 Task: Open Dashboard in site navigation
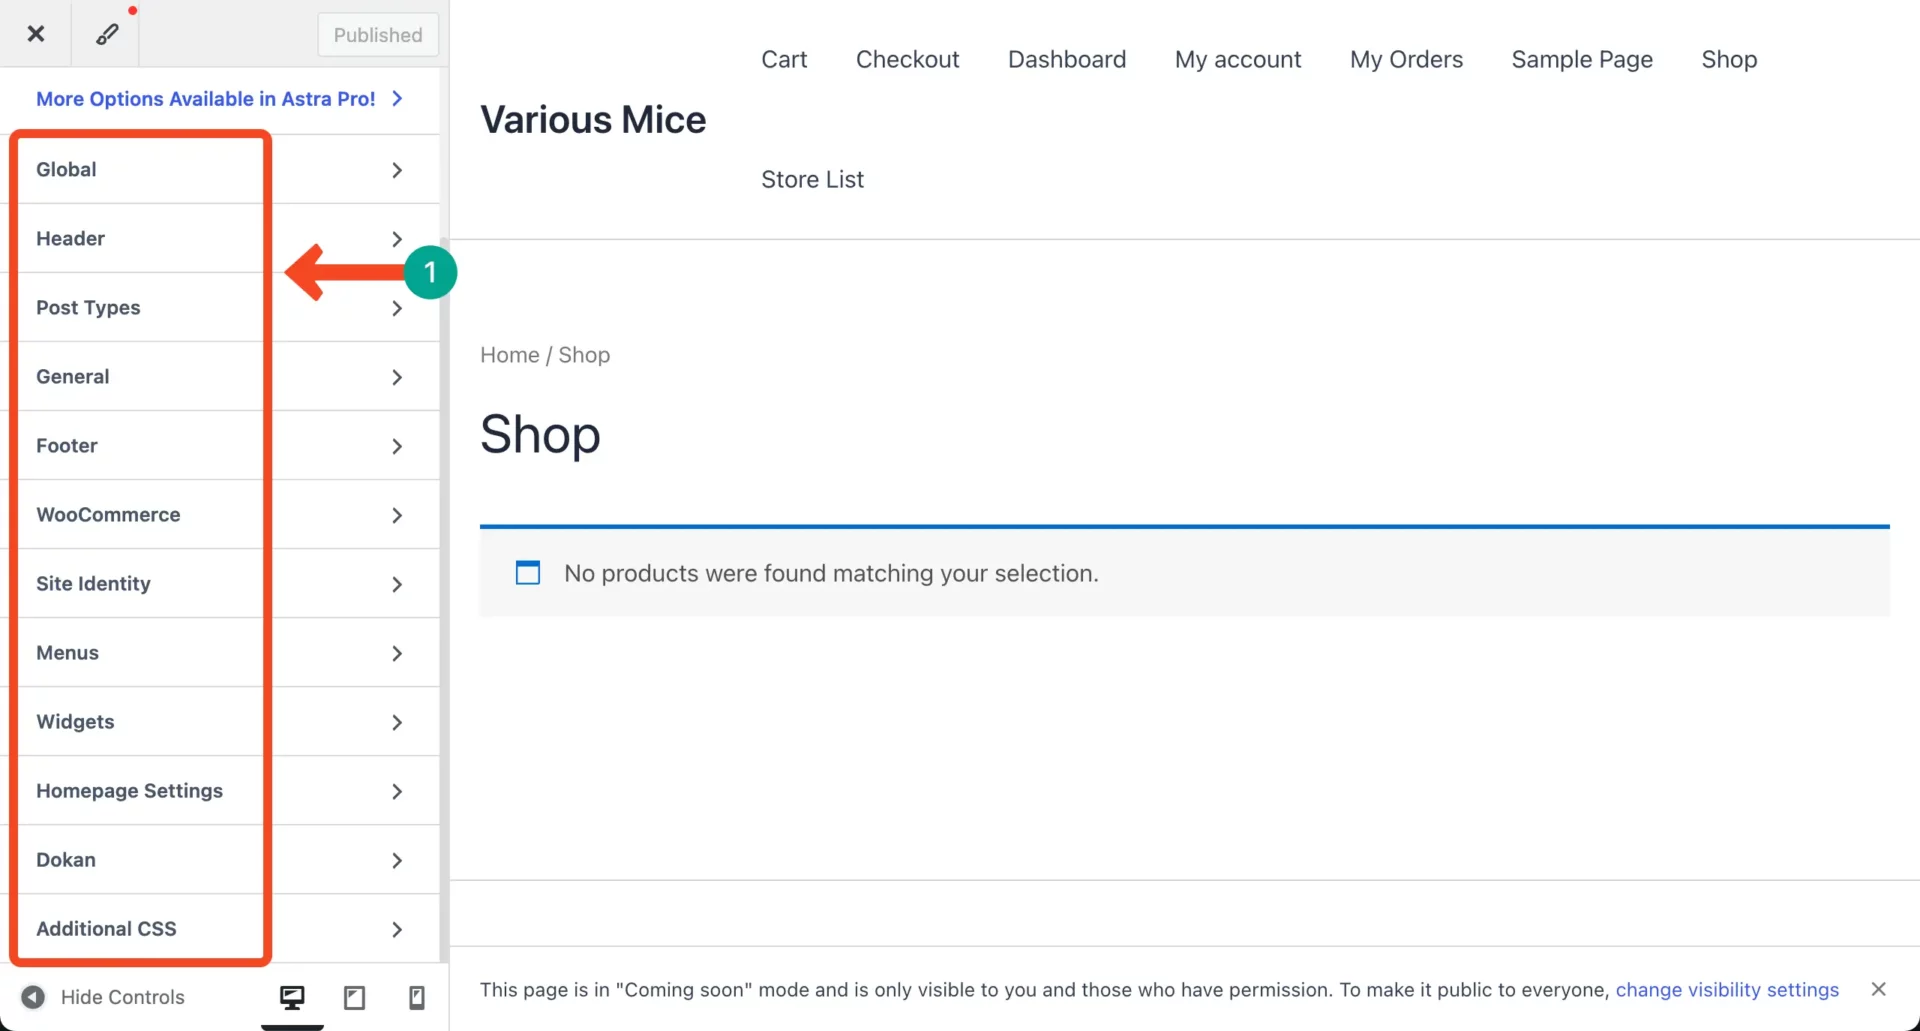pyautogui.click(x=1067, y=59)
